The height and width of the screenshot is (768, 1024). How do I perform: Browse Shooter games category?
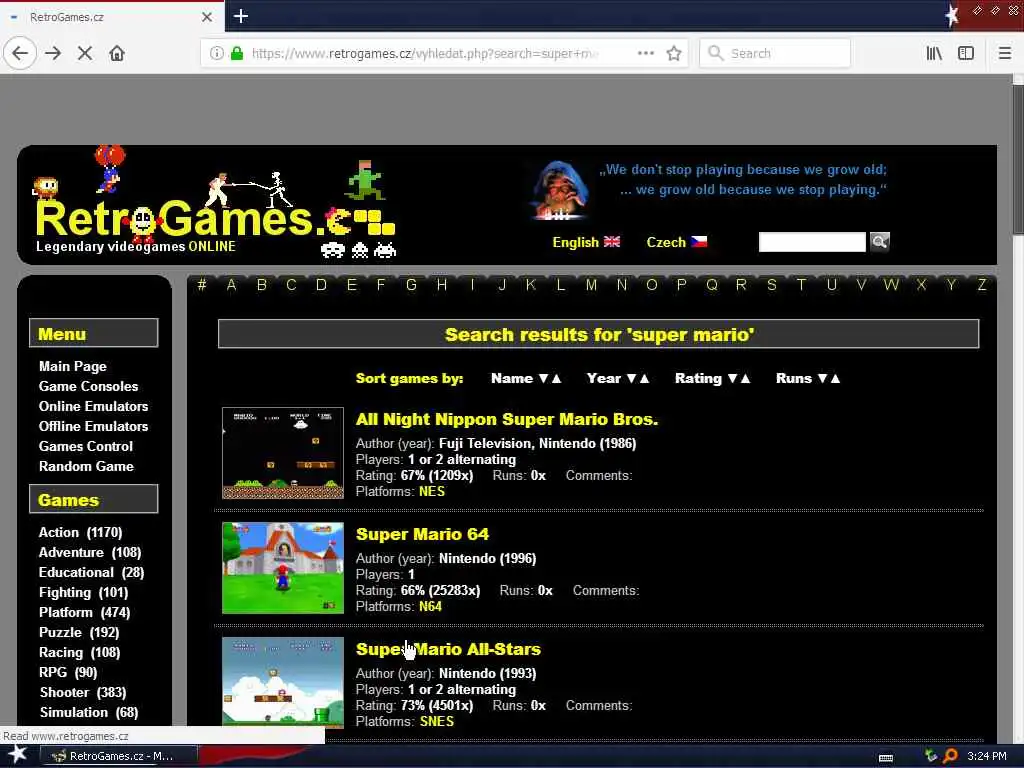tap(83, 692)
